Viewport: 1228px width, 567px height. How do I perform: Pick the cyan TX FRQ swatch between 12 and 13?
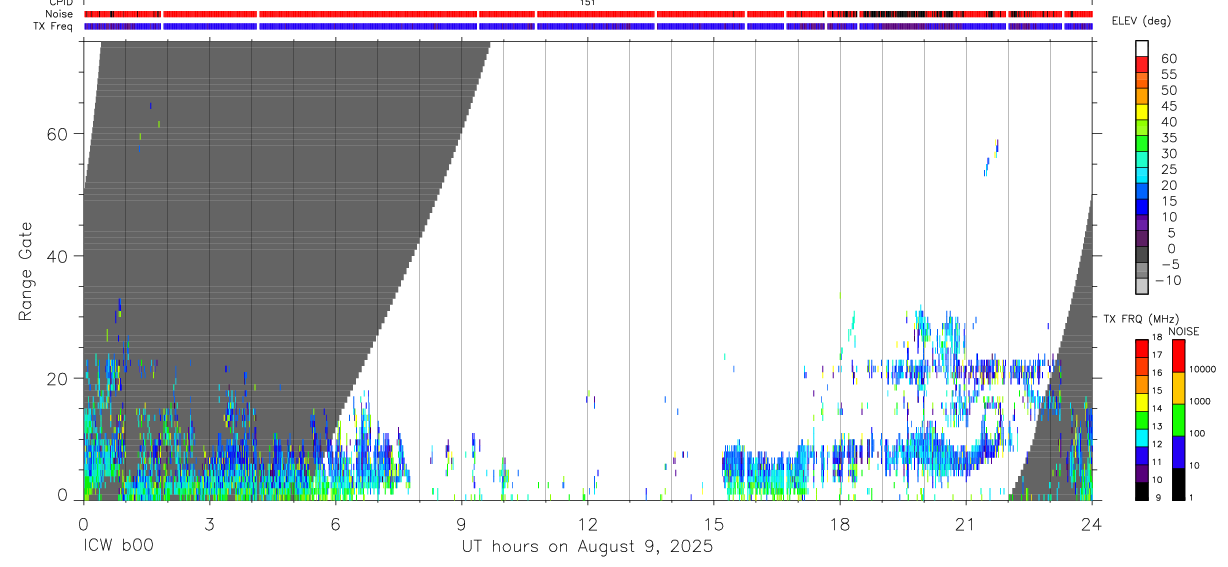click(1142, 437)
